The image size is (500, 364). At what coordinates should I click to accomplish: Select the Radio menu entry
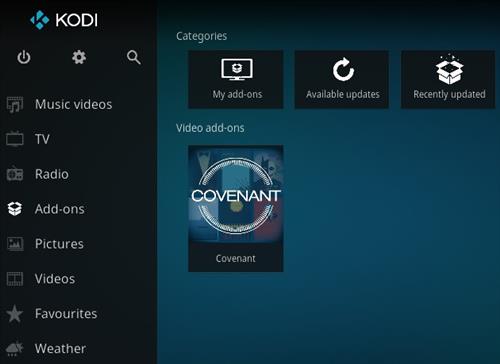(x=52, y=174)
